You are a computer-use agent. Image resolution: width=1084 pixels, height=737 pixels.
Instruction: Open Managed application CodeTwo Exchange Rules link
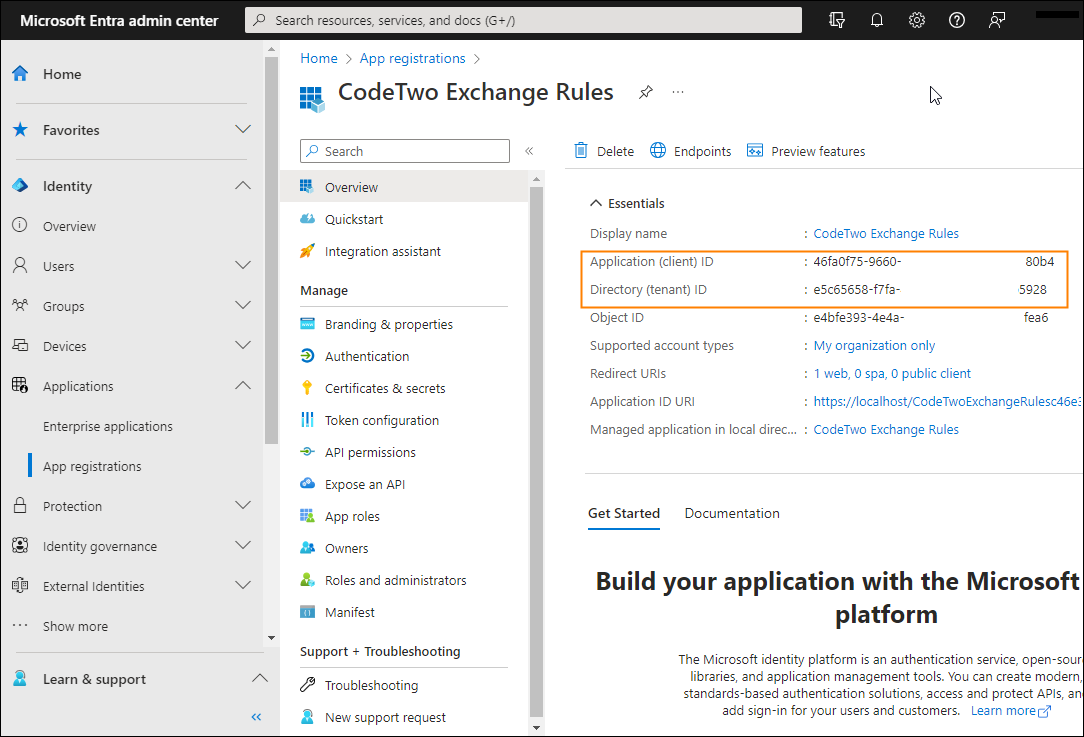tap(886, 429)
